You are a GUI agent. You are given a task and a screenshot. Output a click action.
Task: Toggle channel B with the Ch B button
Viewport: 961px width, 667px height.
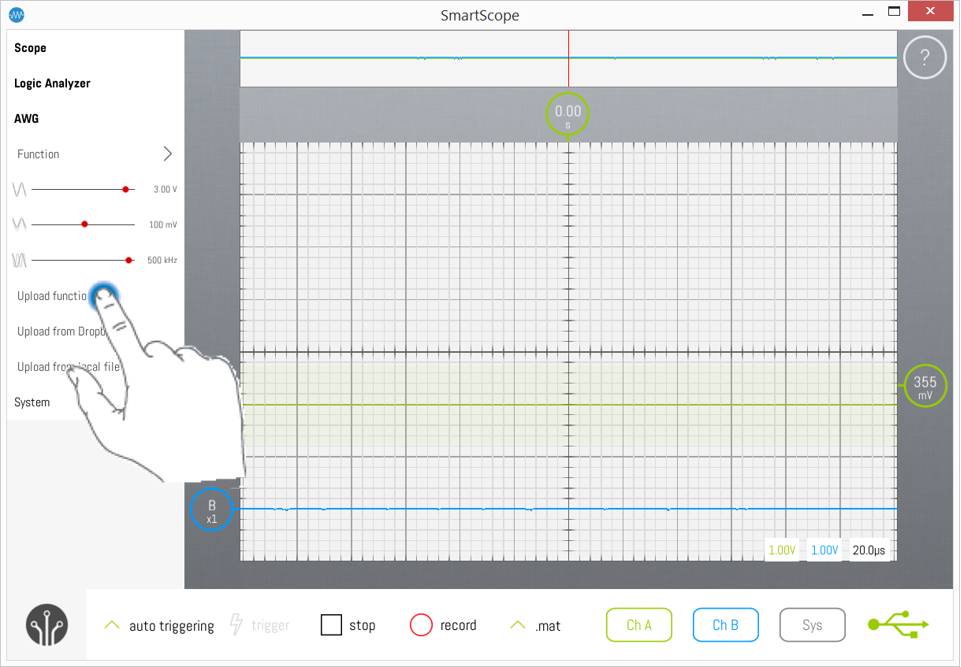pyautogui.click(x=725, y=625)
